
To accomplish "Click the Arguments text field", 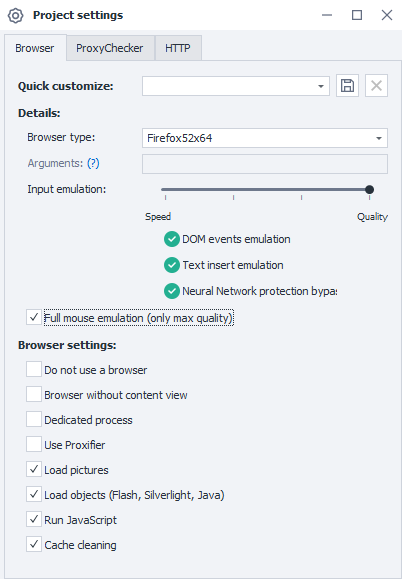I will tap(265, 164).
